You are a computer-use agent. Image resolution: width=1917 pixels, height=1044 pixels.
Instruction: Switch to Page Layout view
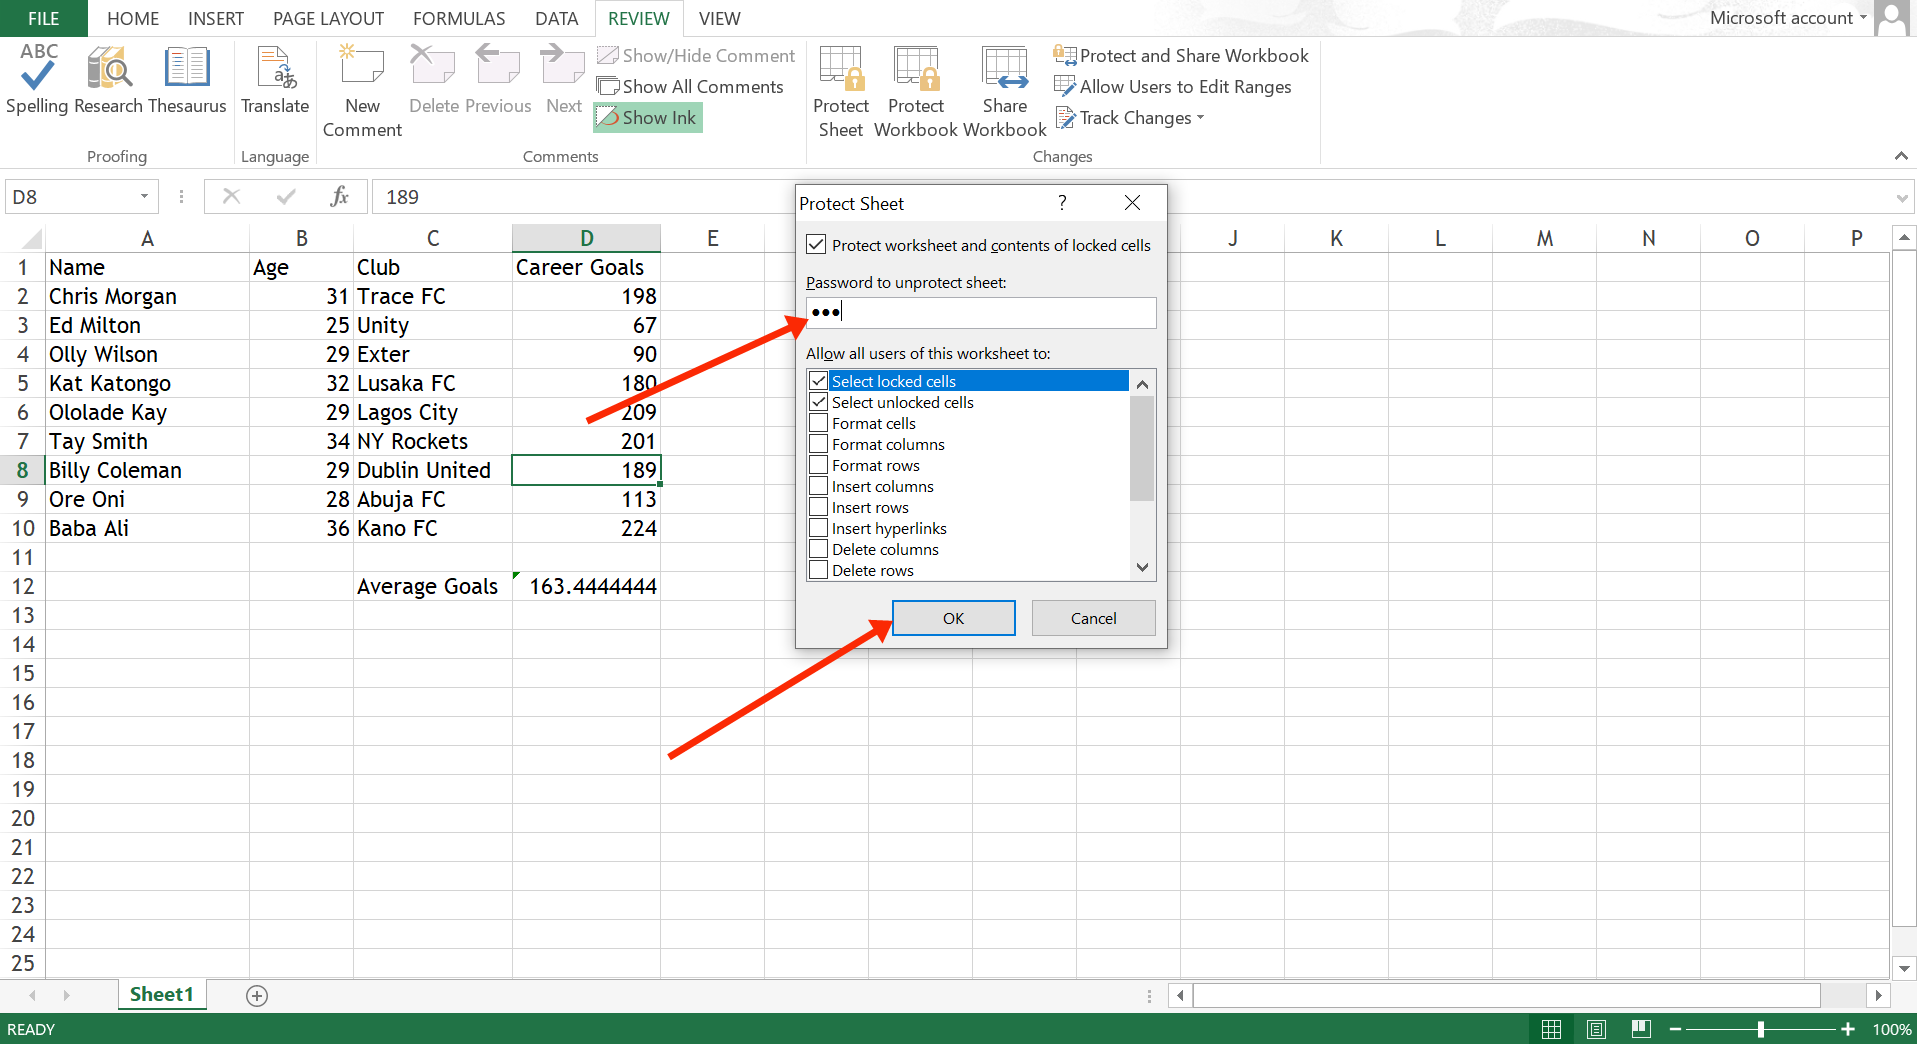tap(1597, 1029)
